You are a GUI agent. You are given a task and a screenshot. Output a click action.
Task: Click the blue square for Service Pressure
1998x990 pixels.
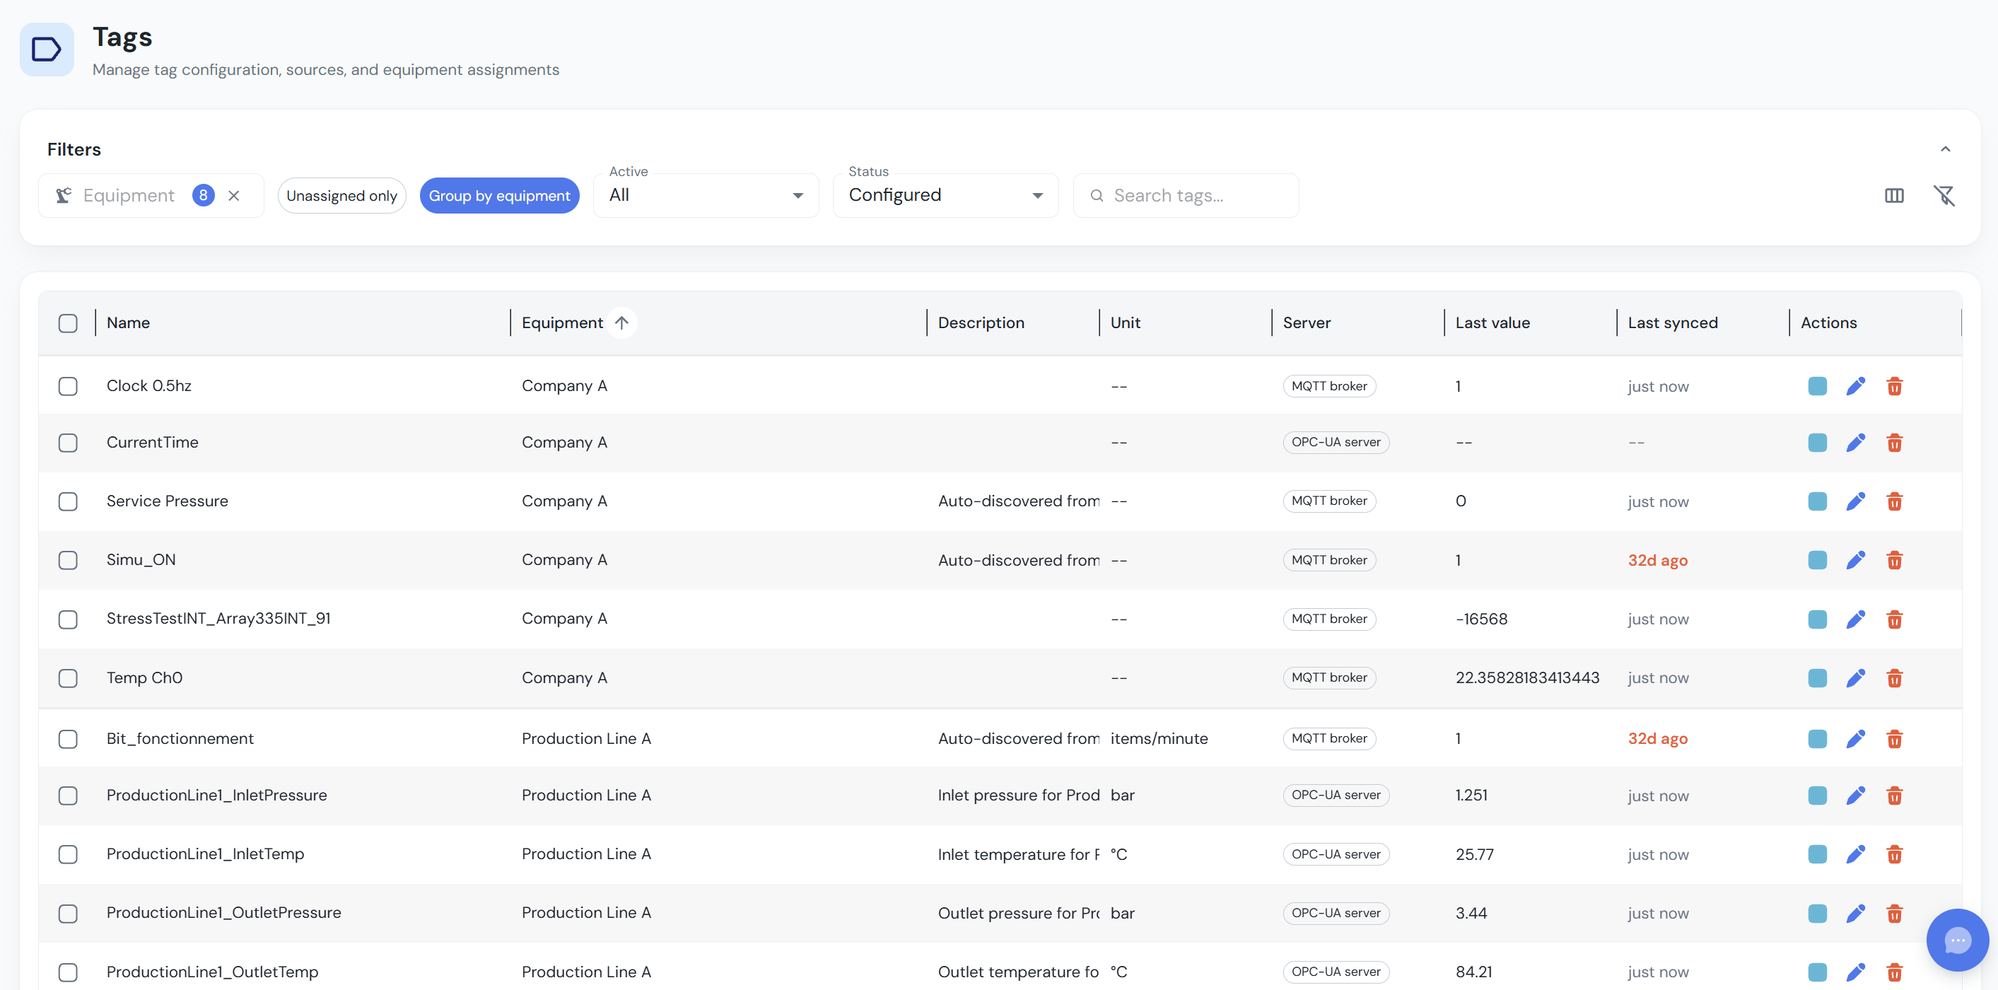click(x=1818, y=501)
